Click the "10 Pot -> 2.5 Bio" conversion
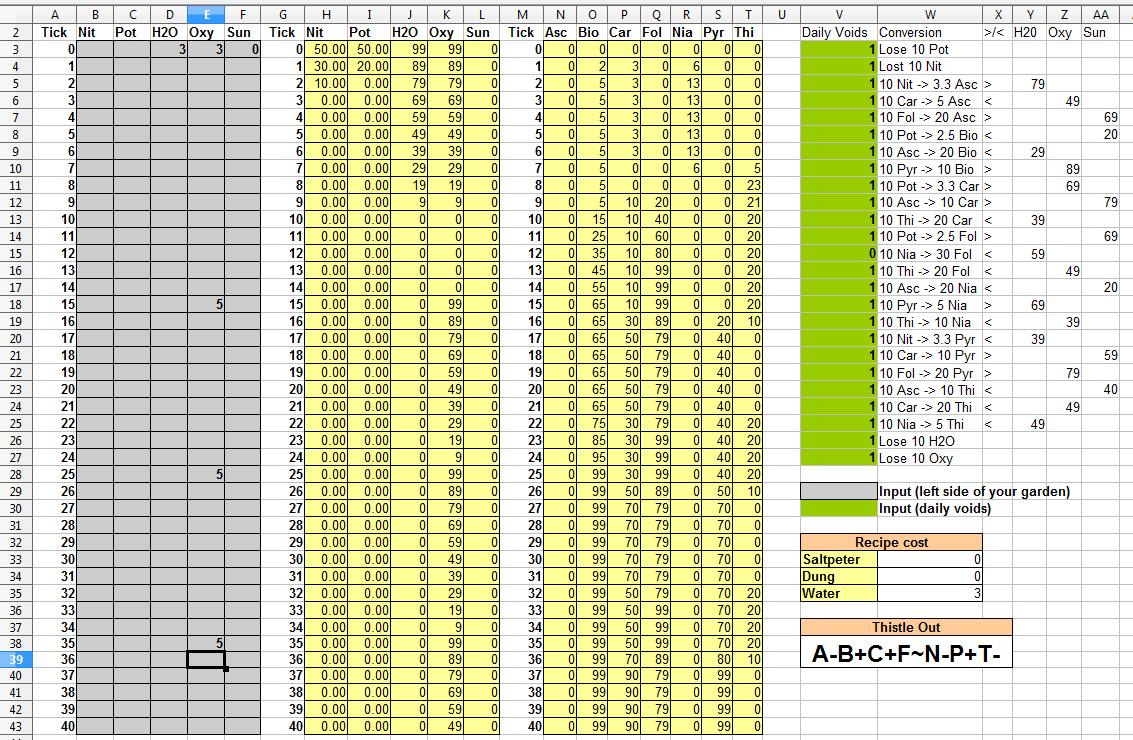 tap(930, 134)
